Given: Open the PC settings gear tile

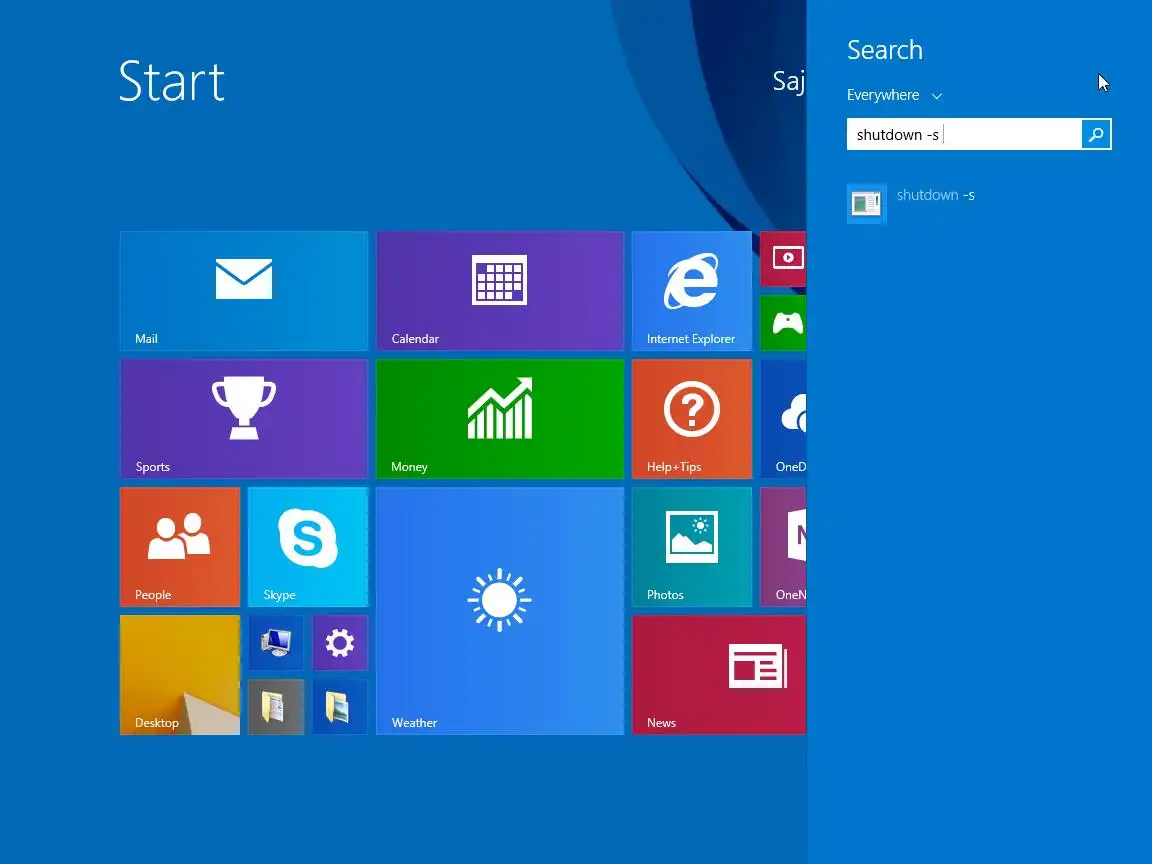Looking at the screenshot, I should [x=339, y=642].
